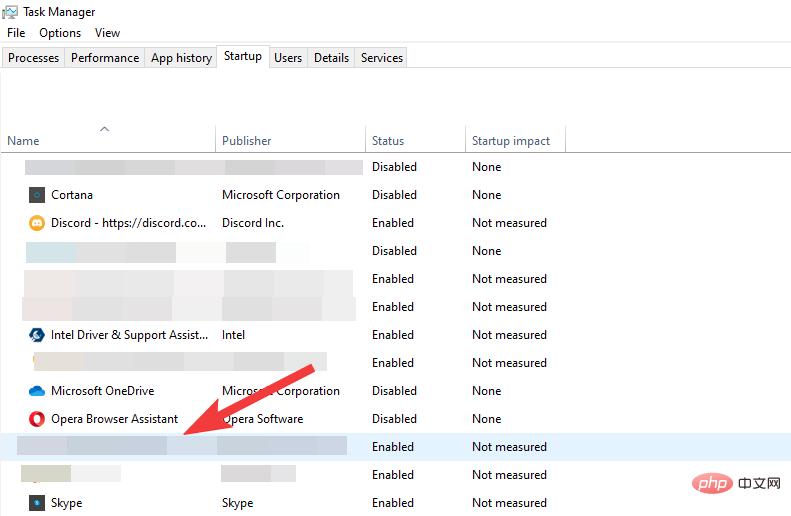The height and width of the screenshot is (516, 791).
Task: Open the File menu
Action: pos(16,33)
